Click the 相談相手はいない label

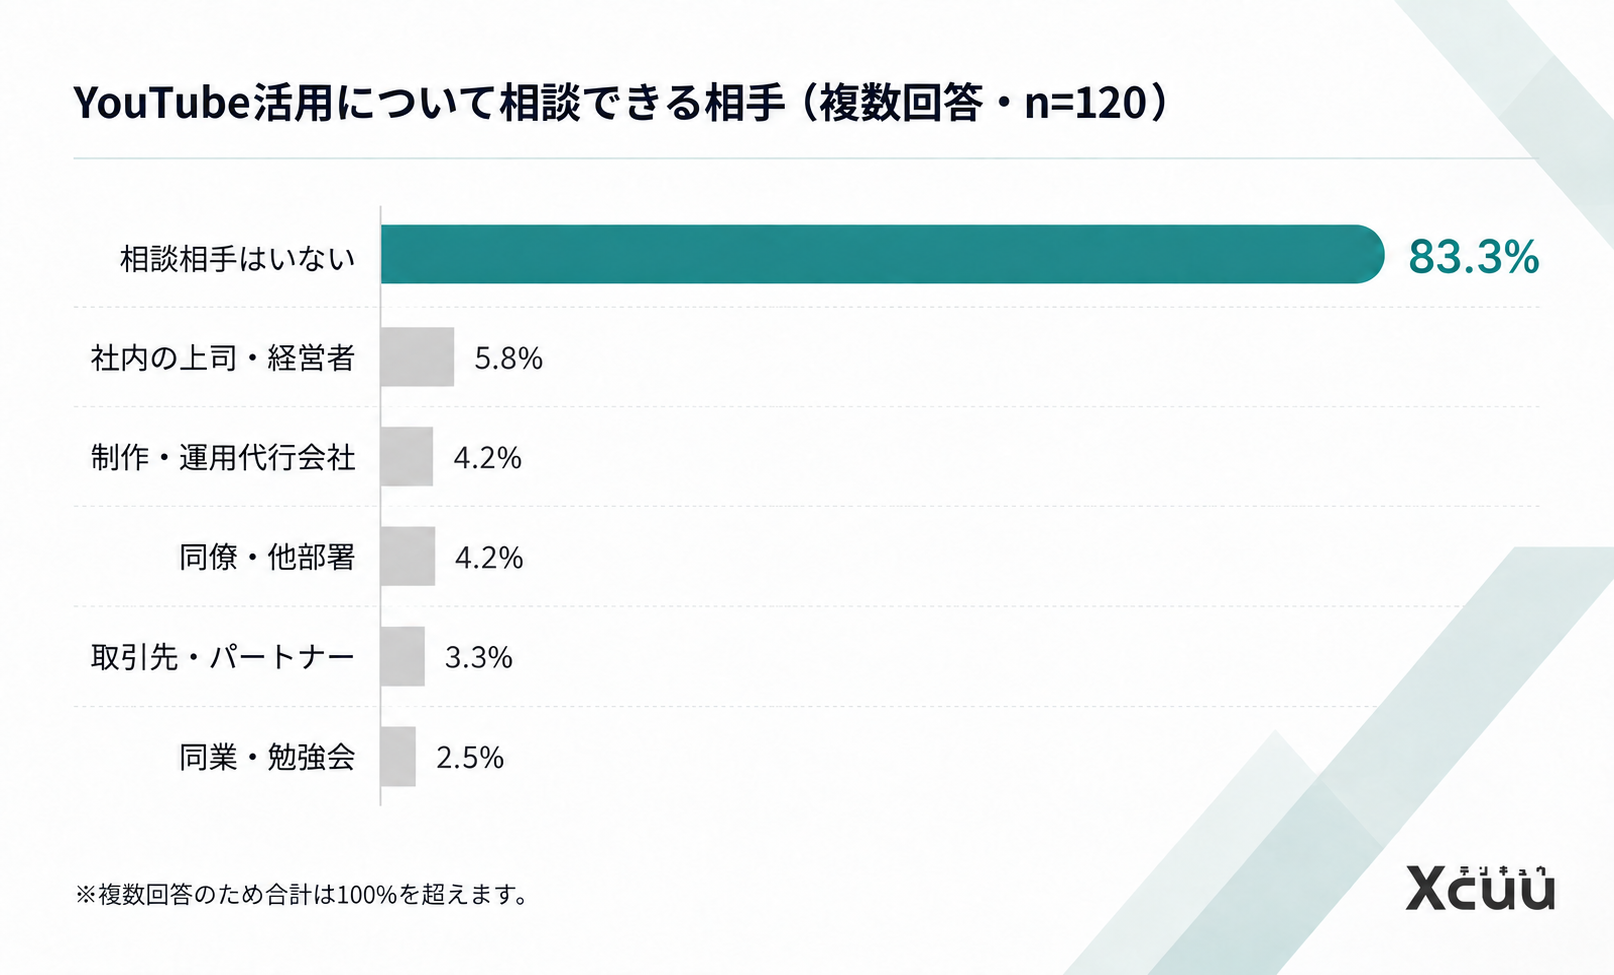point(238,259)
